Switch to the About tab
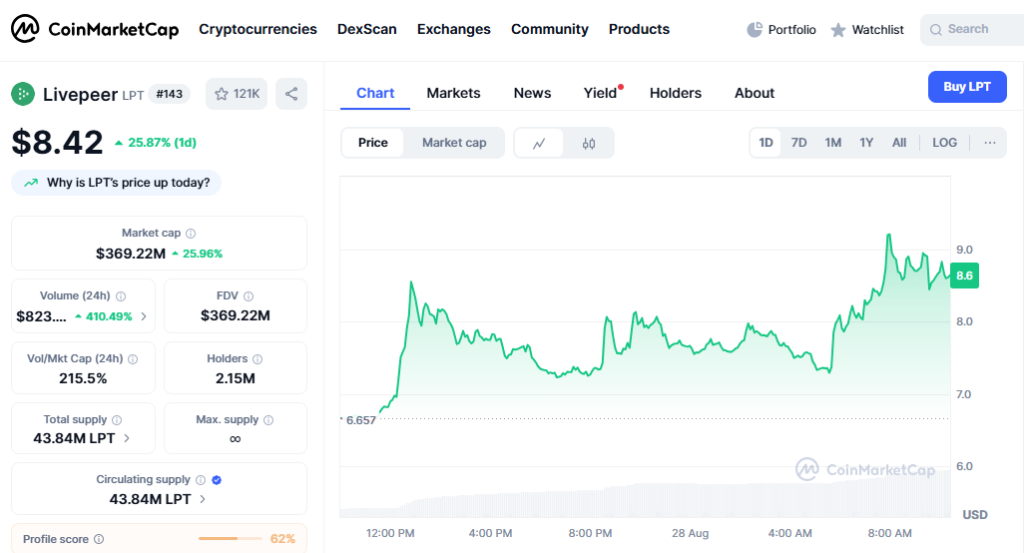The height and width of the screenshot is (553, 1024). click(754, 93)
